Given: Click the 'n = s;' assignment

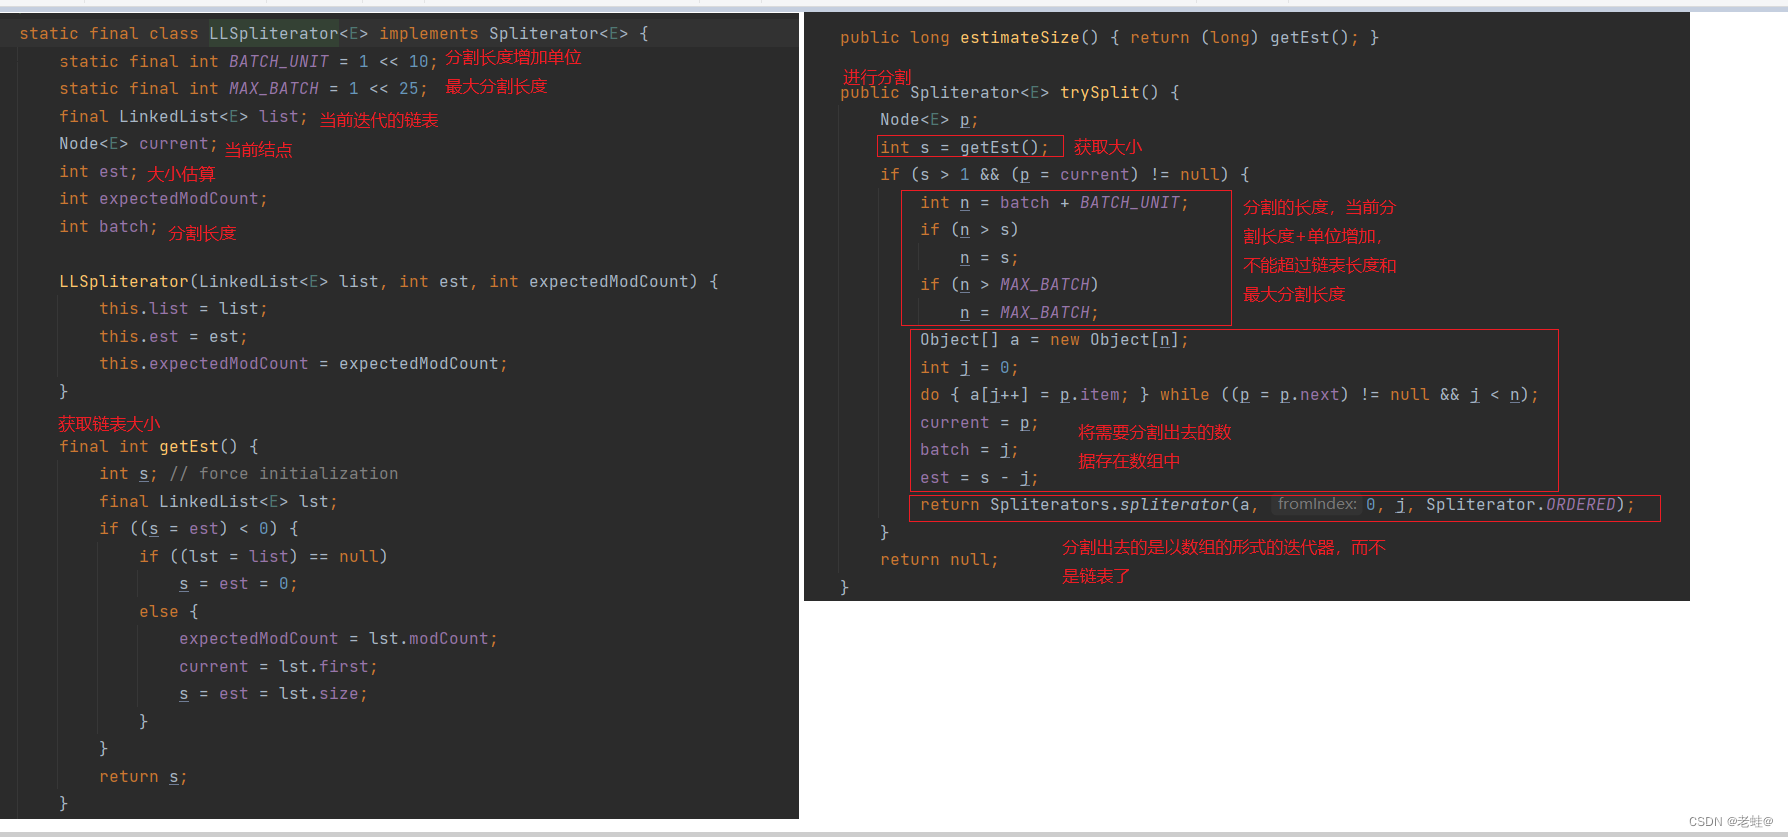Looking at the screenshot, I should (x=989, y=258).
